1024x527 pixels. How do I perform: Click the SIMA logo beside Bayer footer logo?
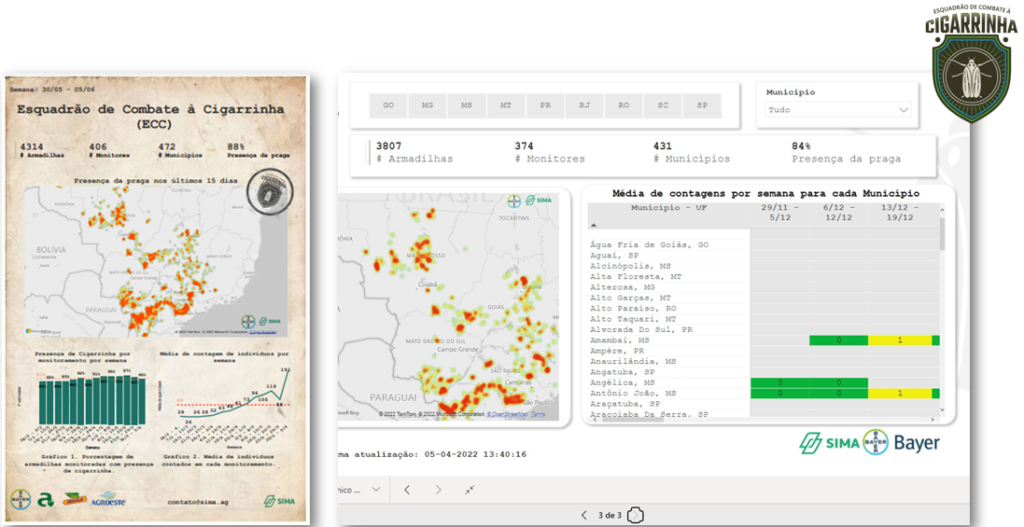pos(829,443)
